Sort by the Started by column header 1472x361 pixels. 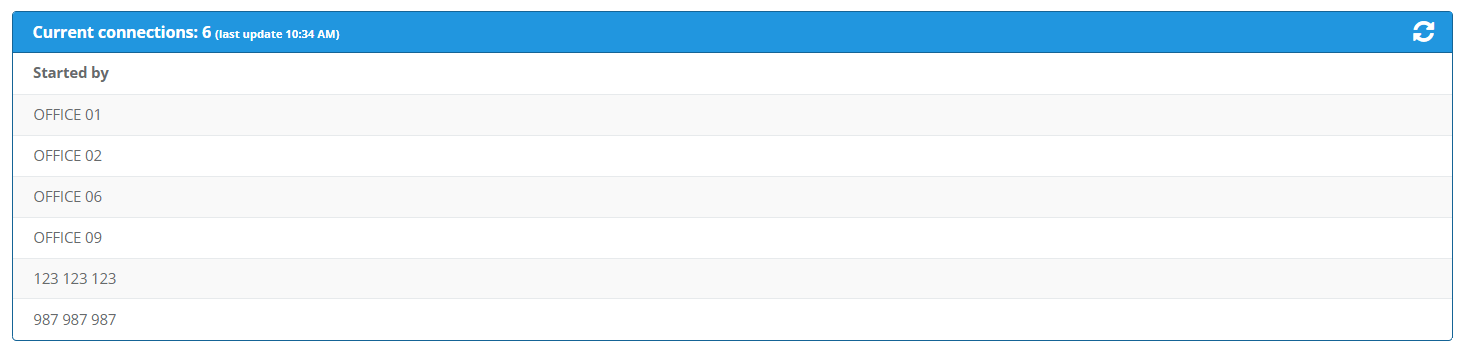[71, 73]
